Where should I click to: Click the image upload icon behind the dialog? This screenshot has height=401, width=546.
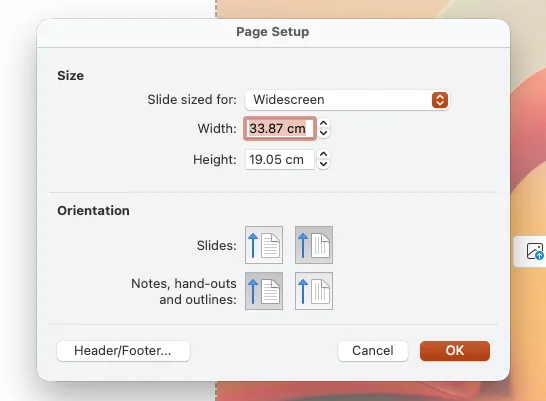[535, 251]
